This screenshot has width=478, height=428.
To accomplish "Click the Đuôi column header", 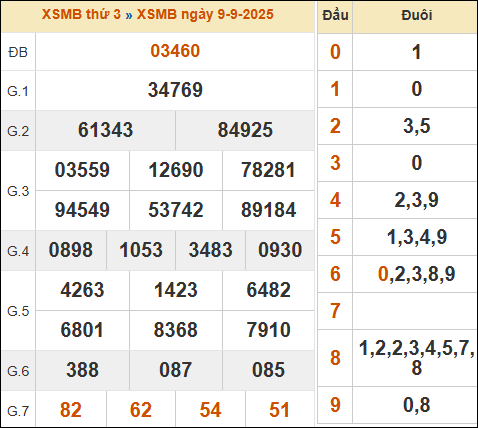I will (x=417, y=15).
